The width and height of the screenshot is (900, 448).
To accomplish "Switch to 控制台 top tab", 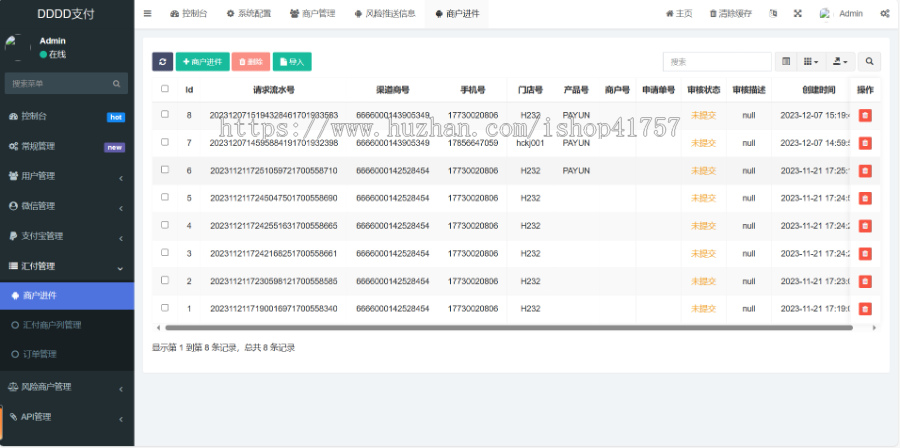I will tap(189, 14).
